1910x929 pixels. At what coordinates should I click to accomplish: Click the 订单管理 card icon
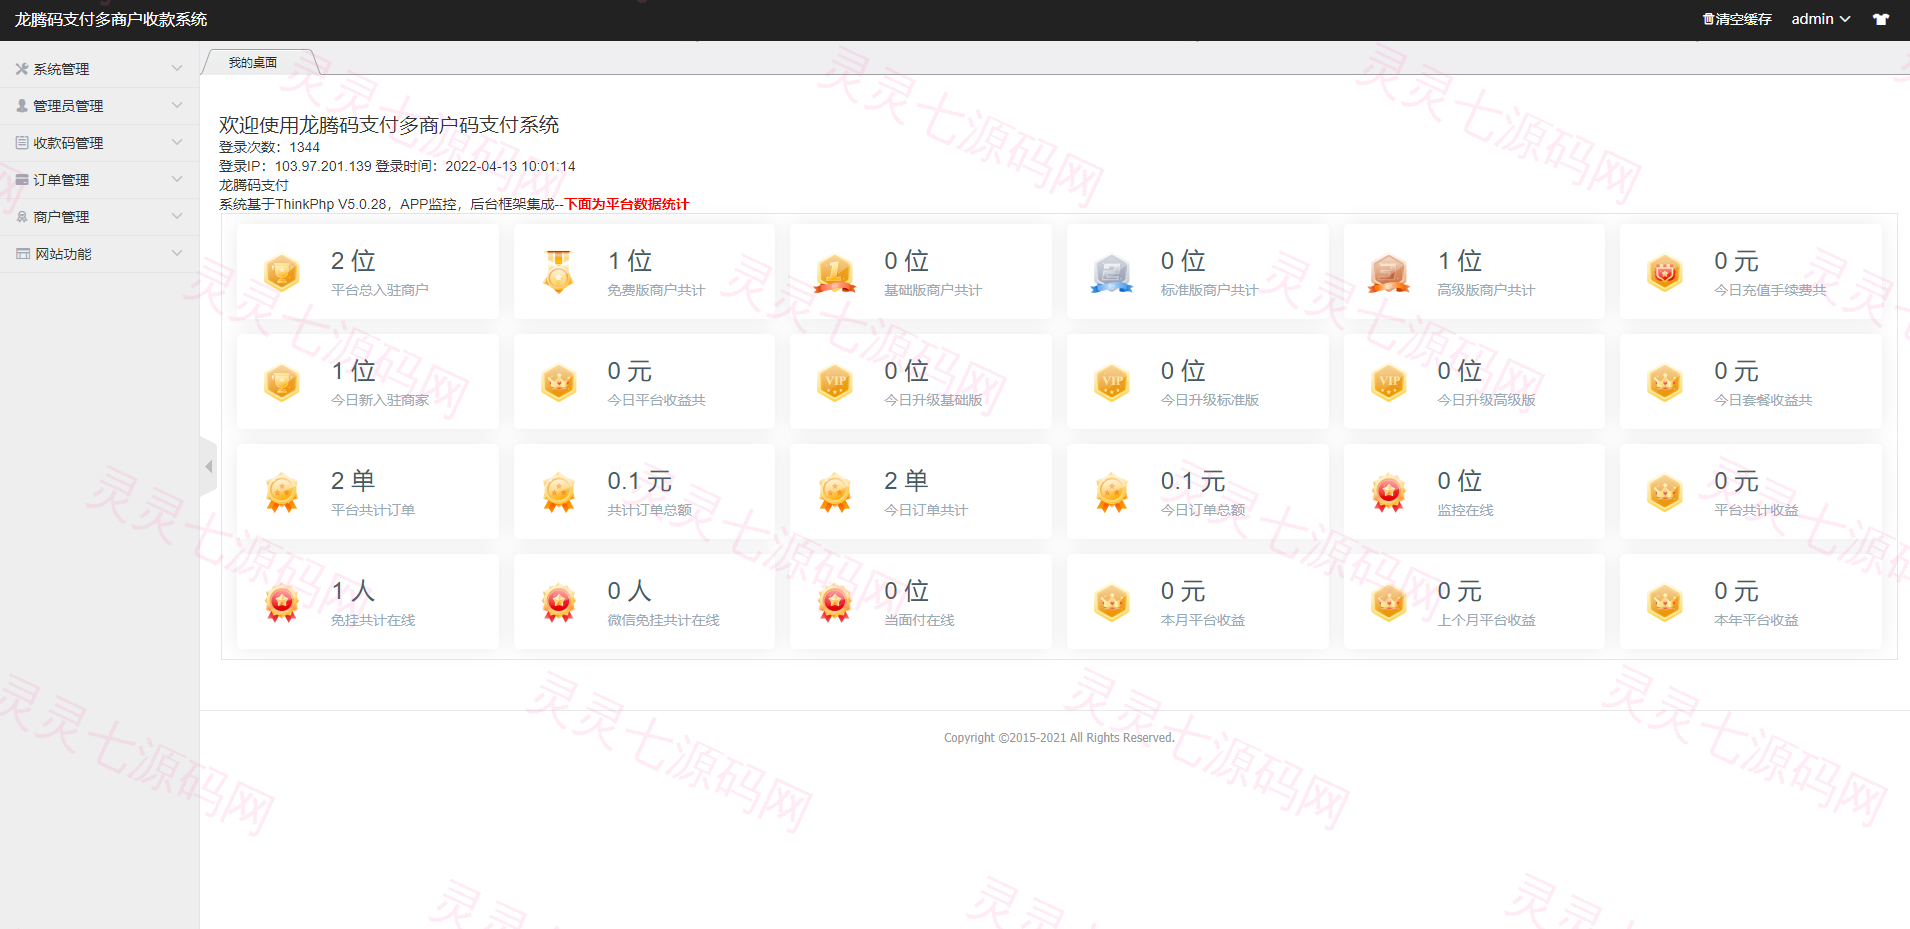tap(22, 180)
